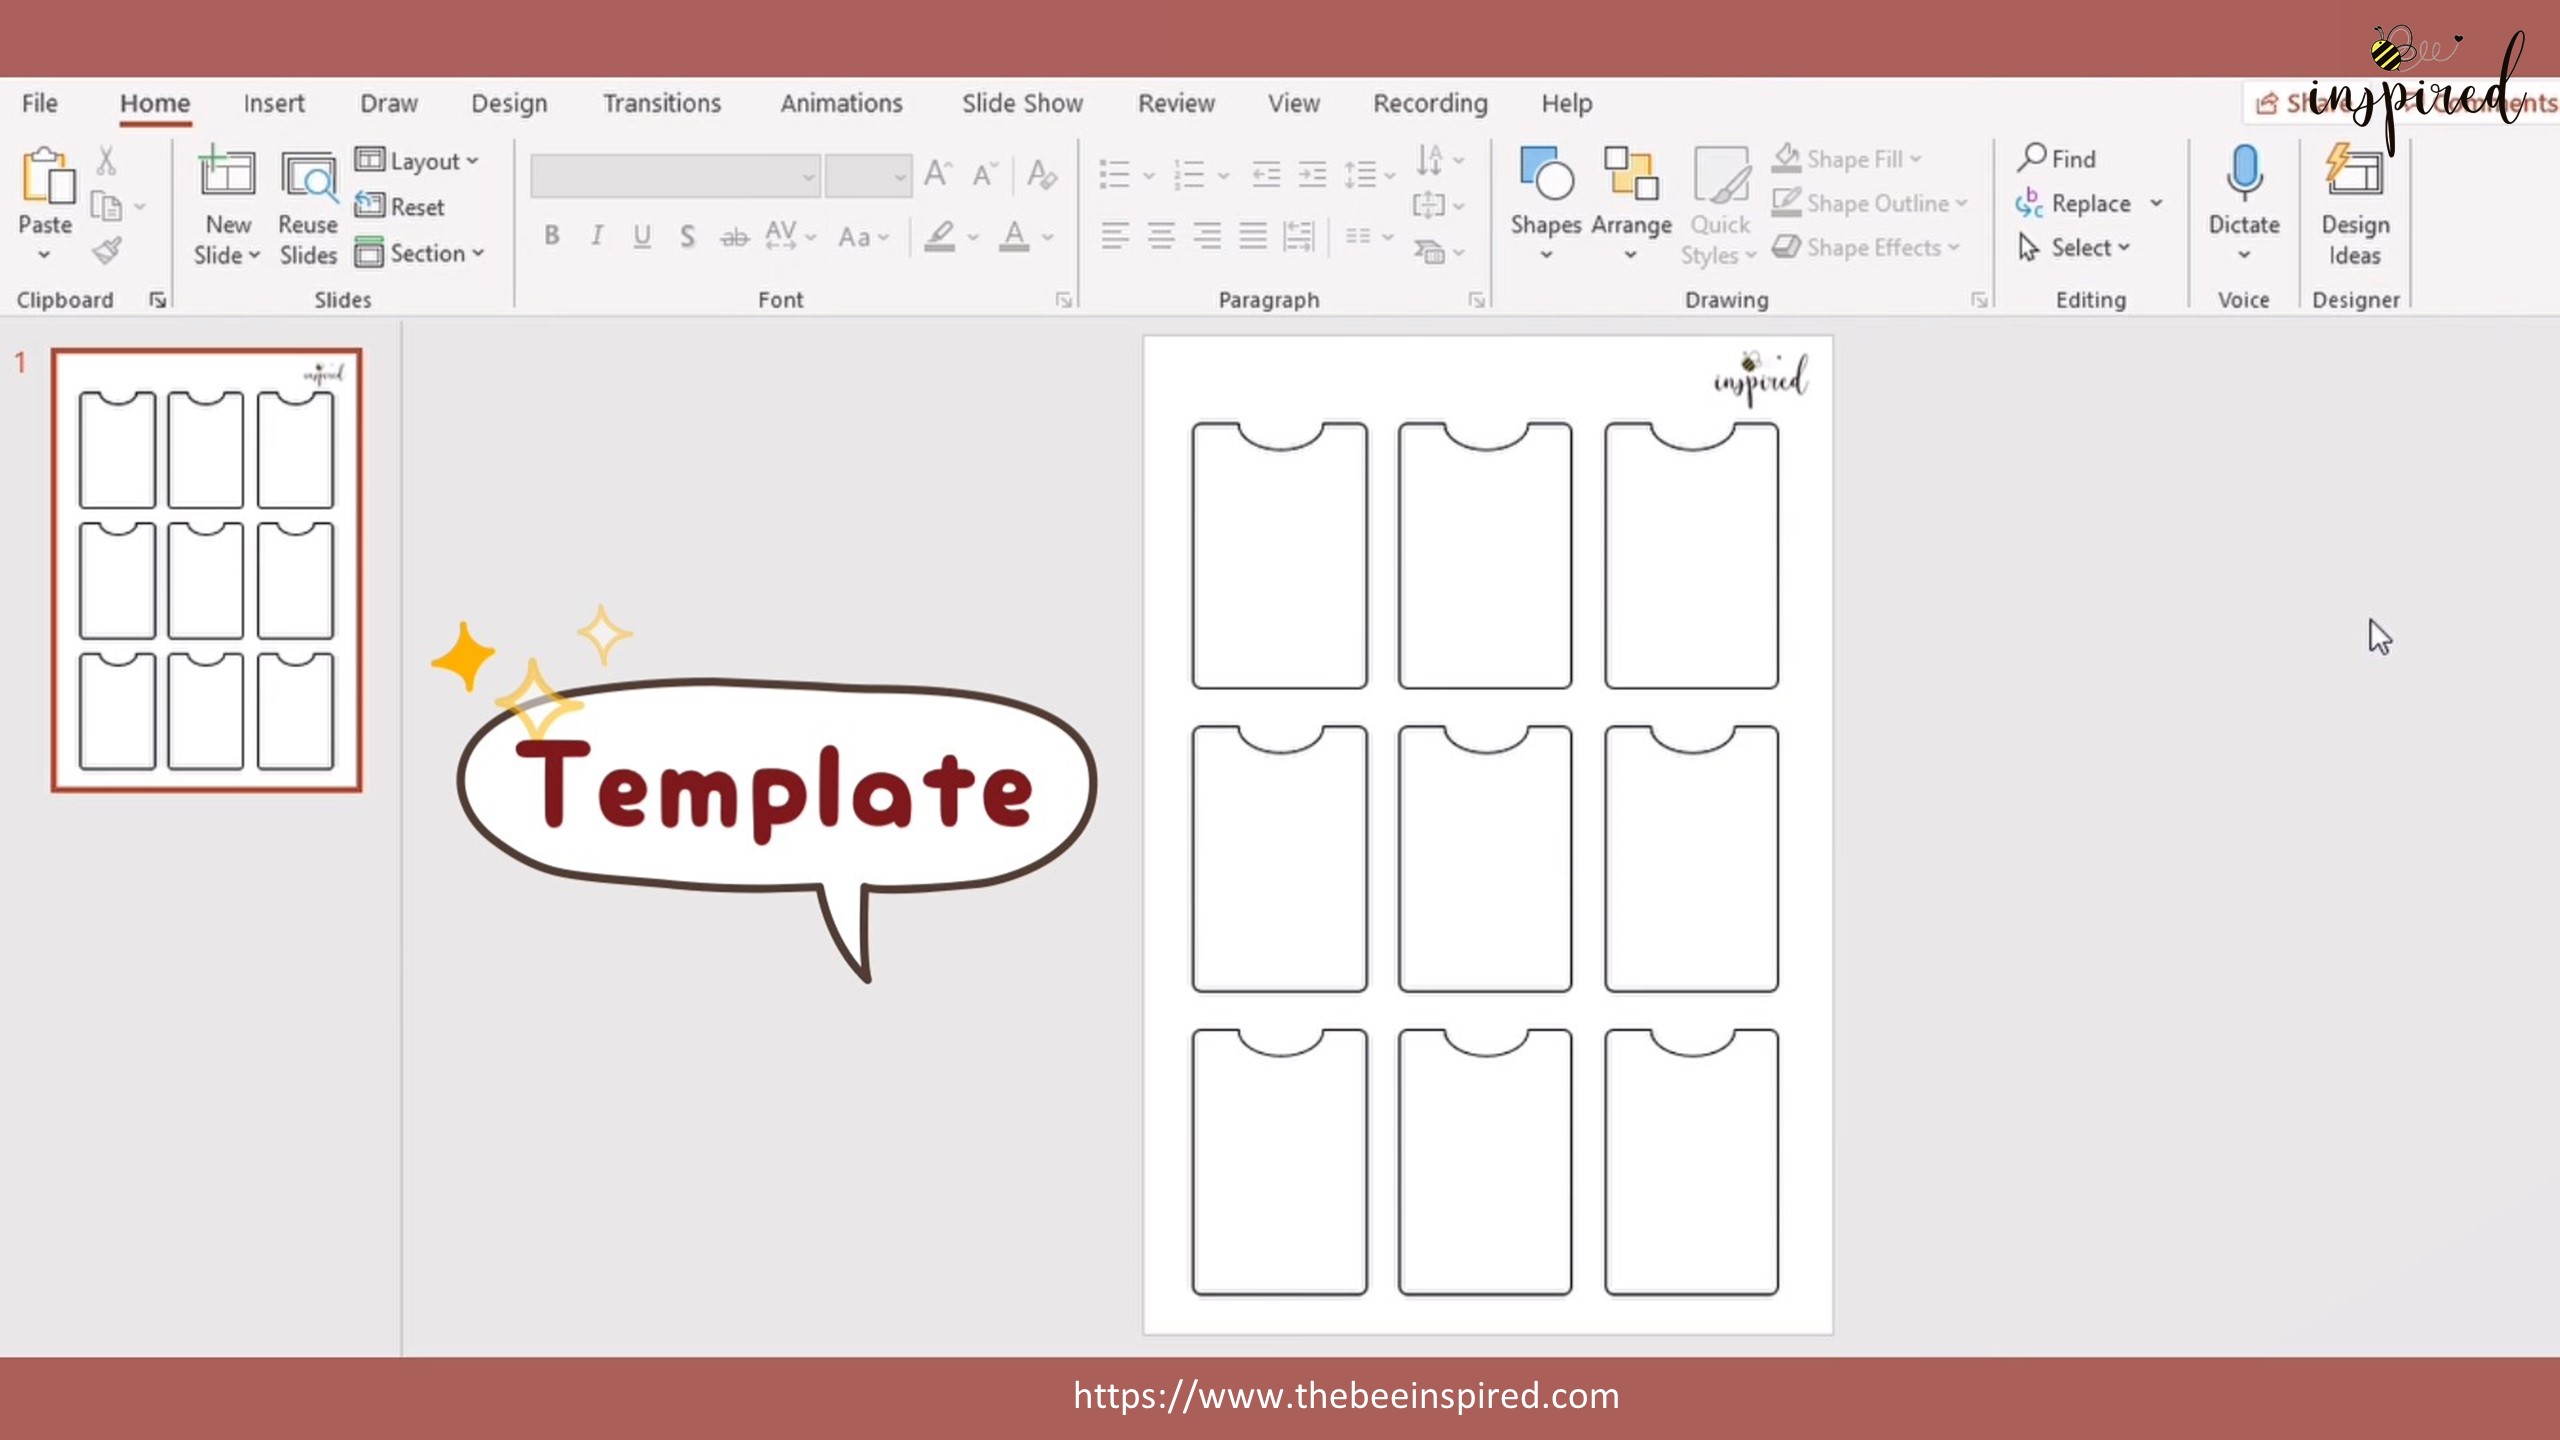Image resolution: width=2560 pixels, height=1440 pixels.
Task: Click the bullets list icon
Action: (1114, 175)
